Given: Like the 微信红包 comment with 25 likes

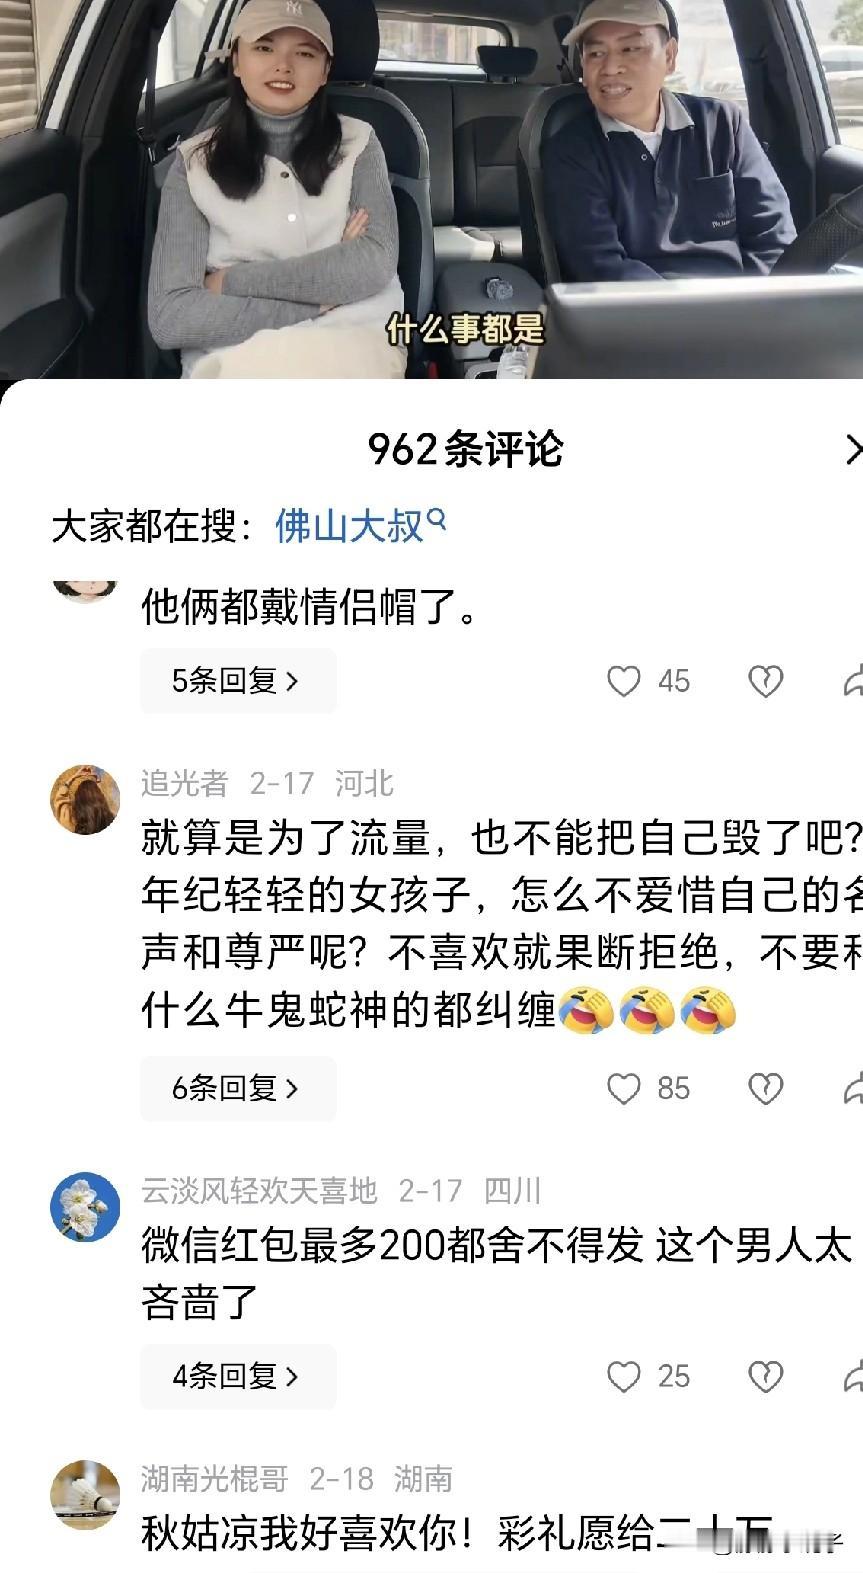Looking at the screenshot, I should [624, 1376].
